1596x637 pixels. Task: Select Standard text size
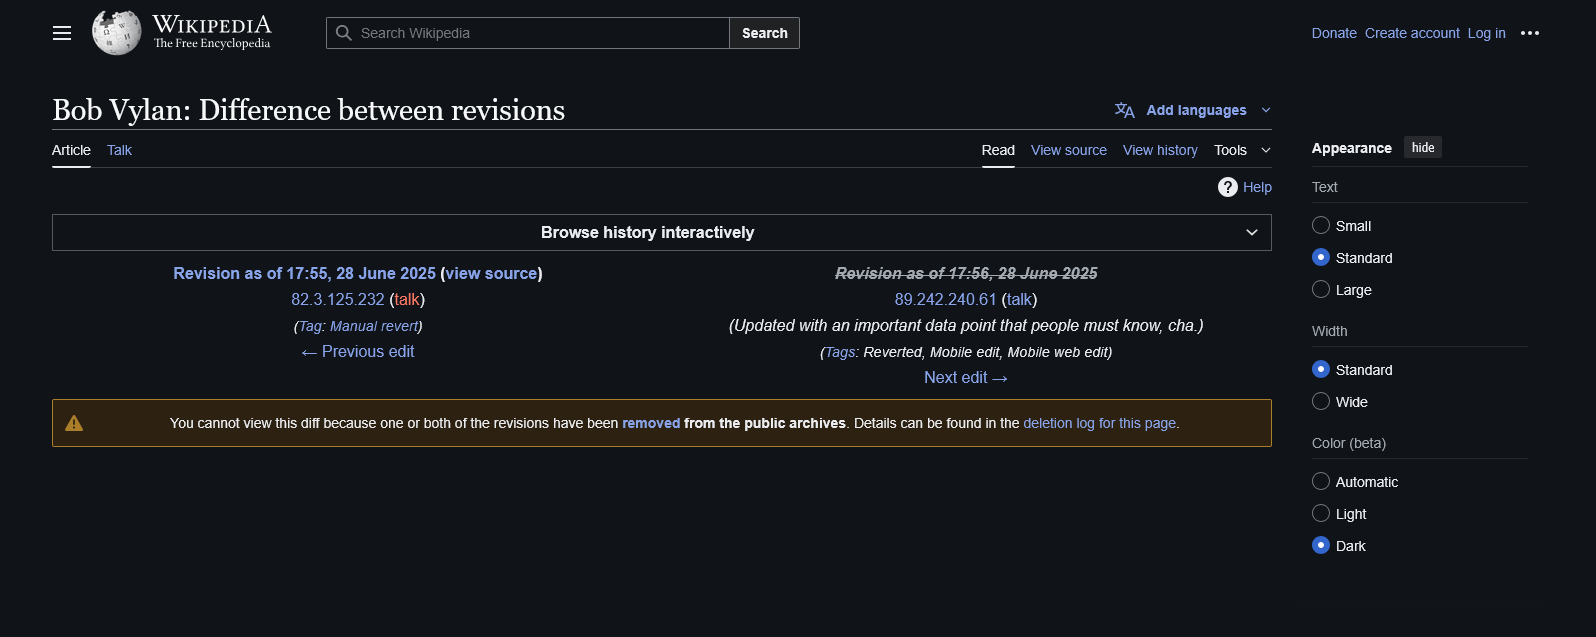pyautogui.click(x=1321, y=257)
